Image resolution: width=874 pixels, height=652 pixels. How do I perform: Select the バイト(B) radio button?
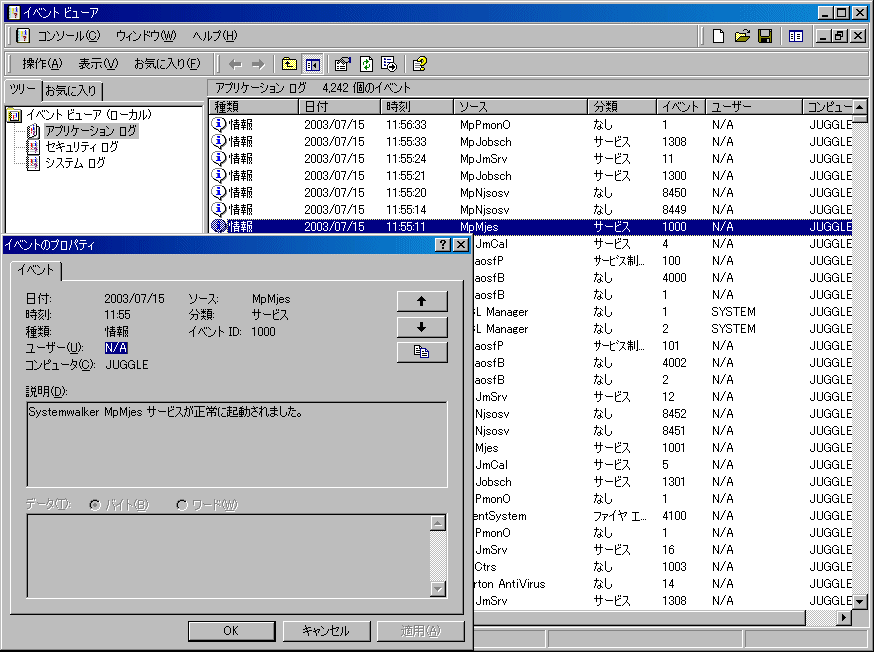(x=96, y=505)
